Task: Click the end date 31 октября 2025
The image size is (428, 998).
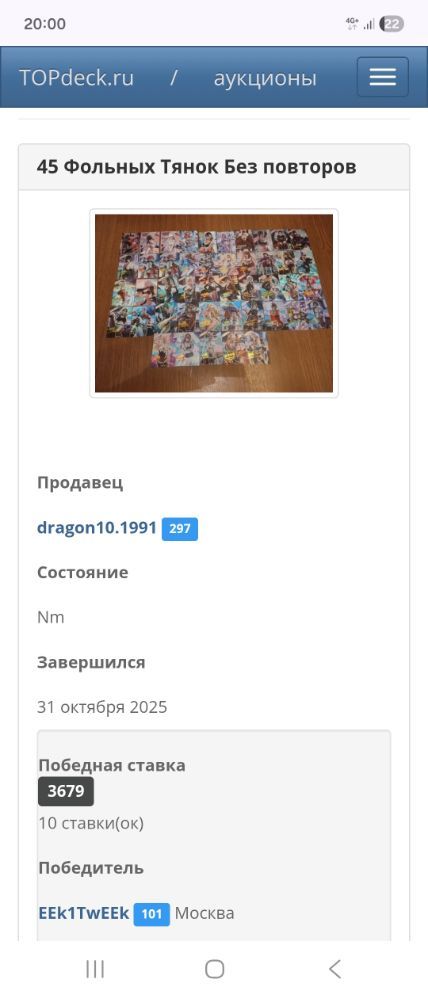Action: pyautogui.click(x=102, y=707)
